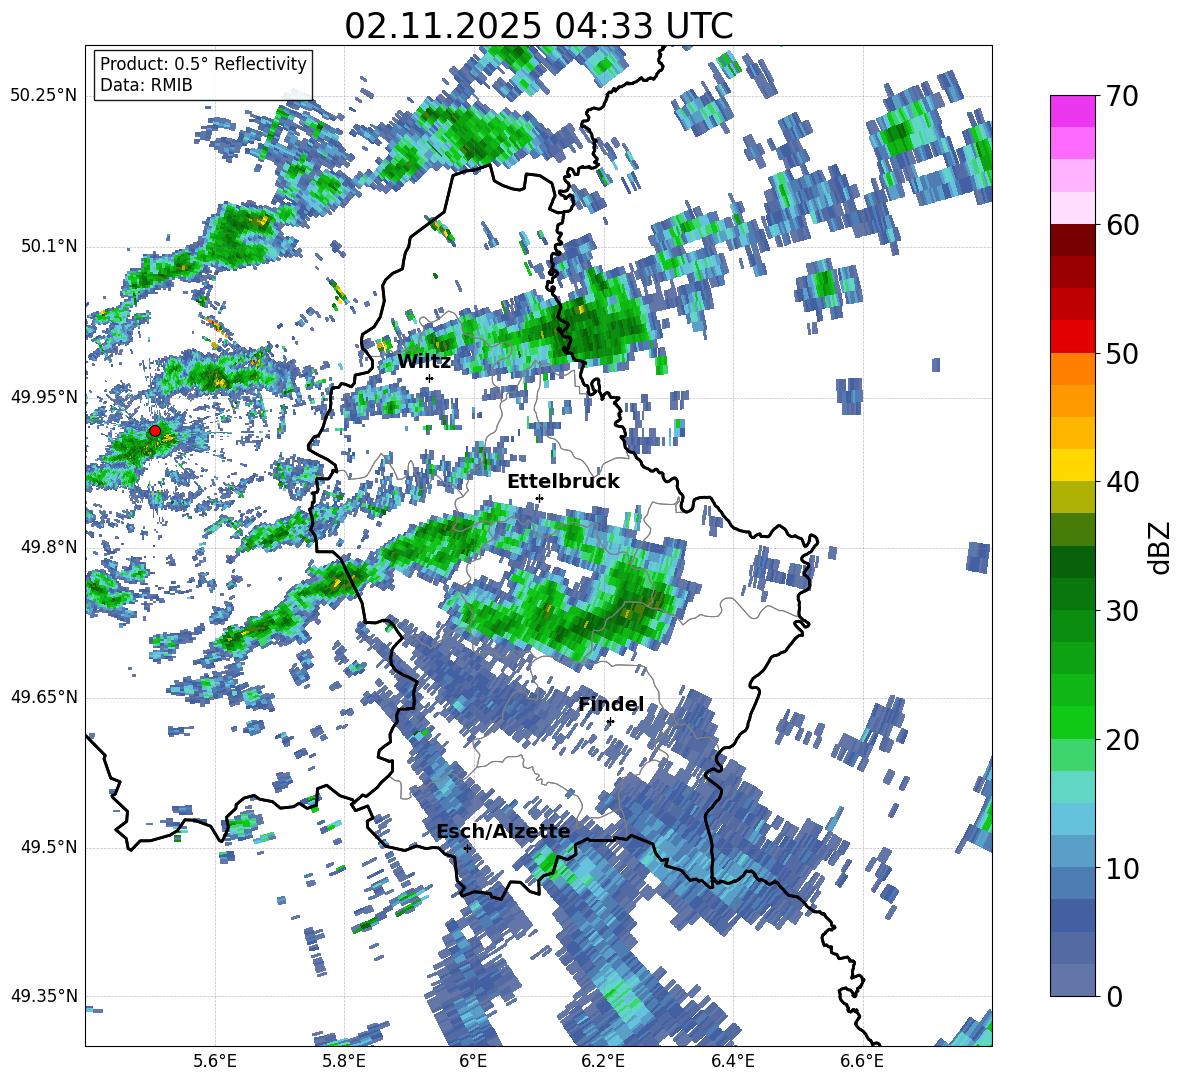The width and height of the screenshot is (1184, 1081).
Task: Click the 50.25°N latitude label
Action: tap(45, 96)
